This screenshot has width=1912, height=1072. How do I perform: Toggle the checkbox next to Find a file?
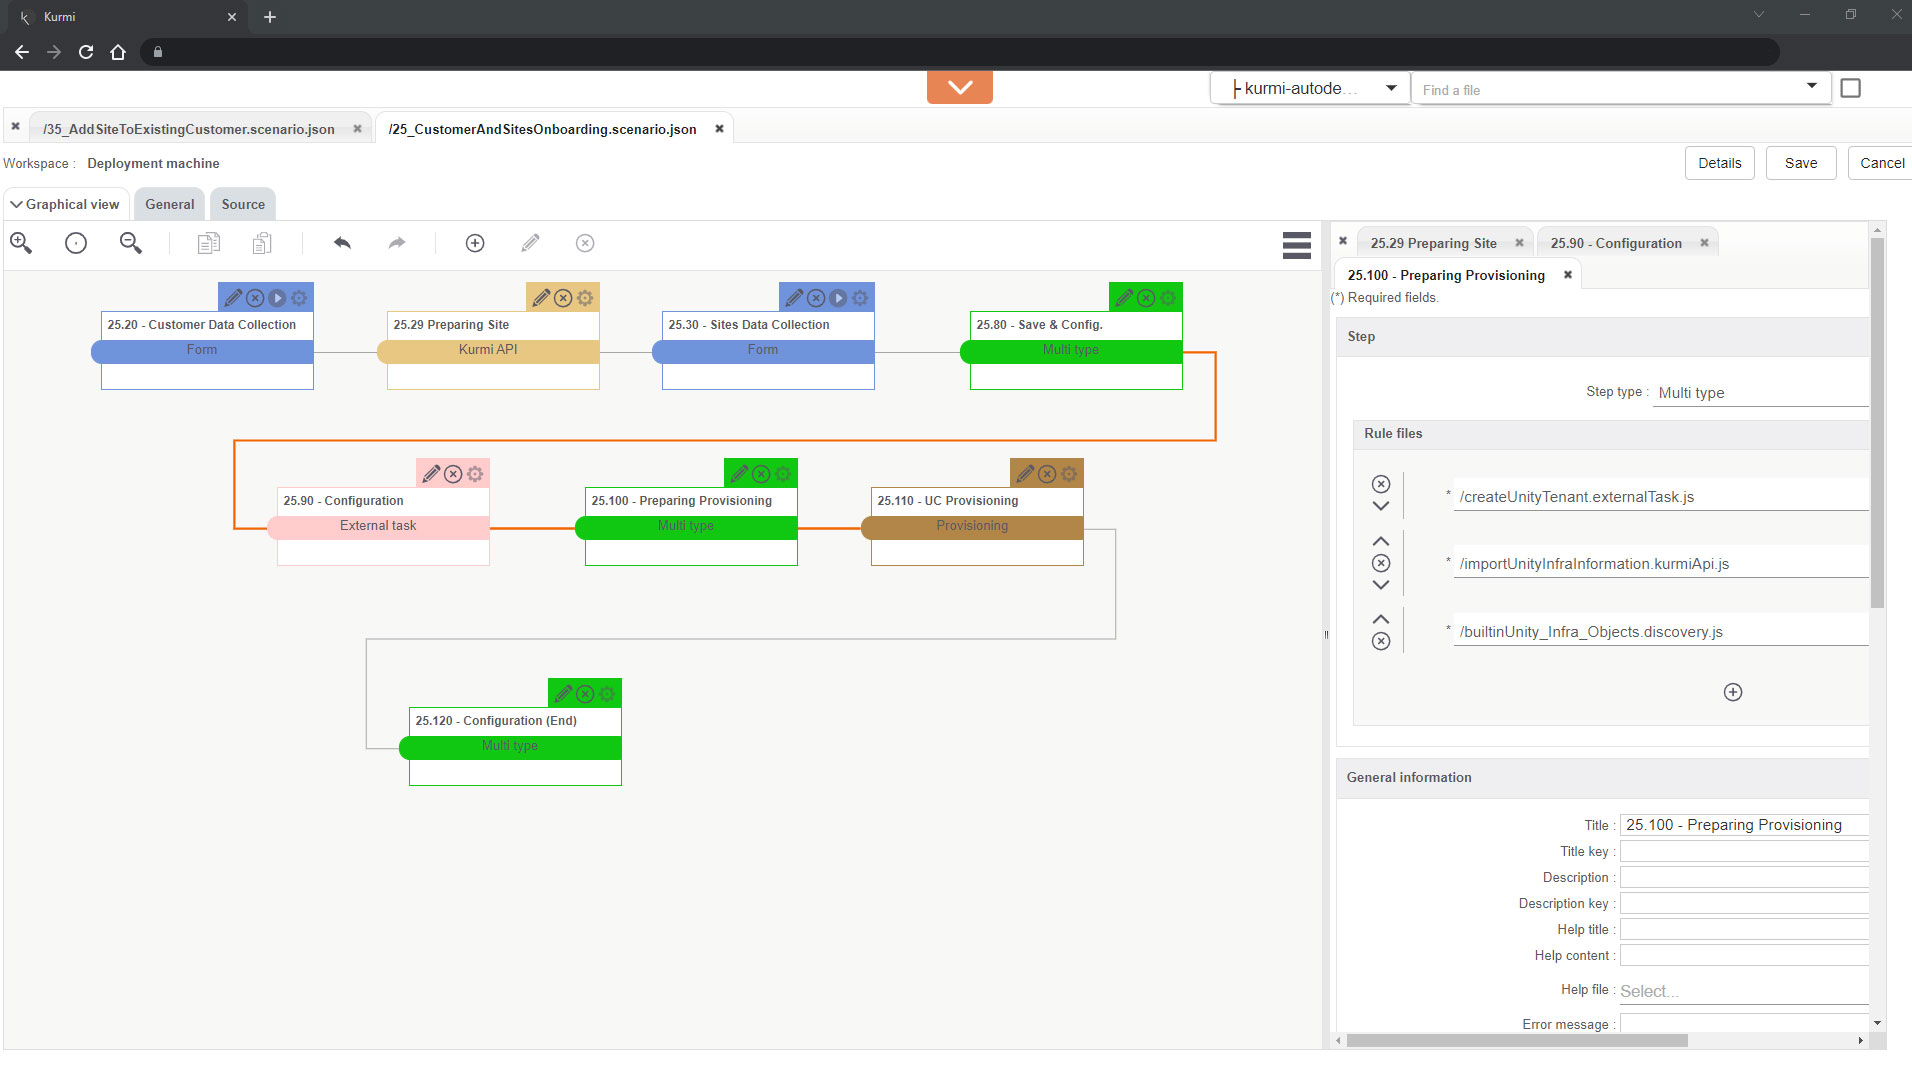[x=1851, y=88]
